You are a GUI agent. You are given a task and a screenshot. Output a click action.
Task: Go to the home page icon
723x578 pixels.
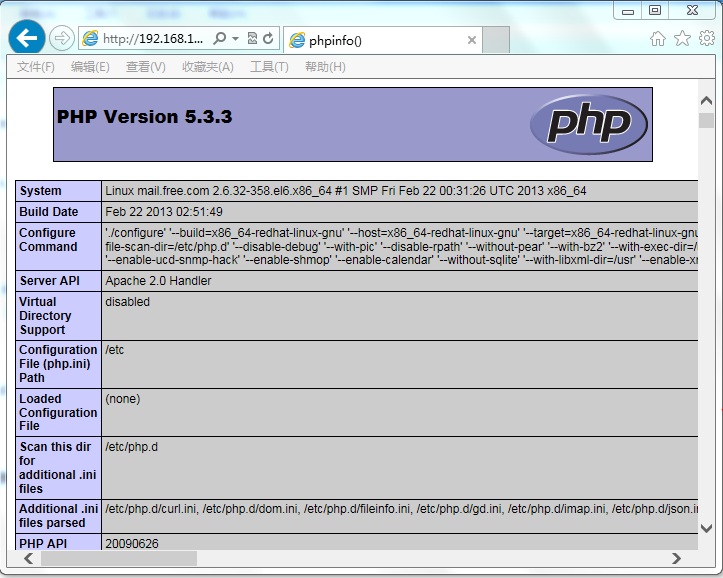[658, 39]
